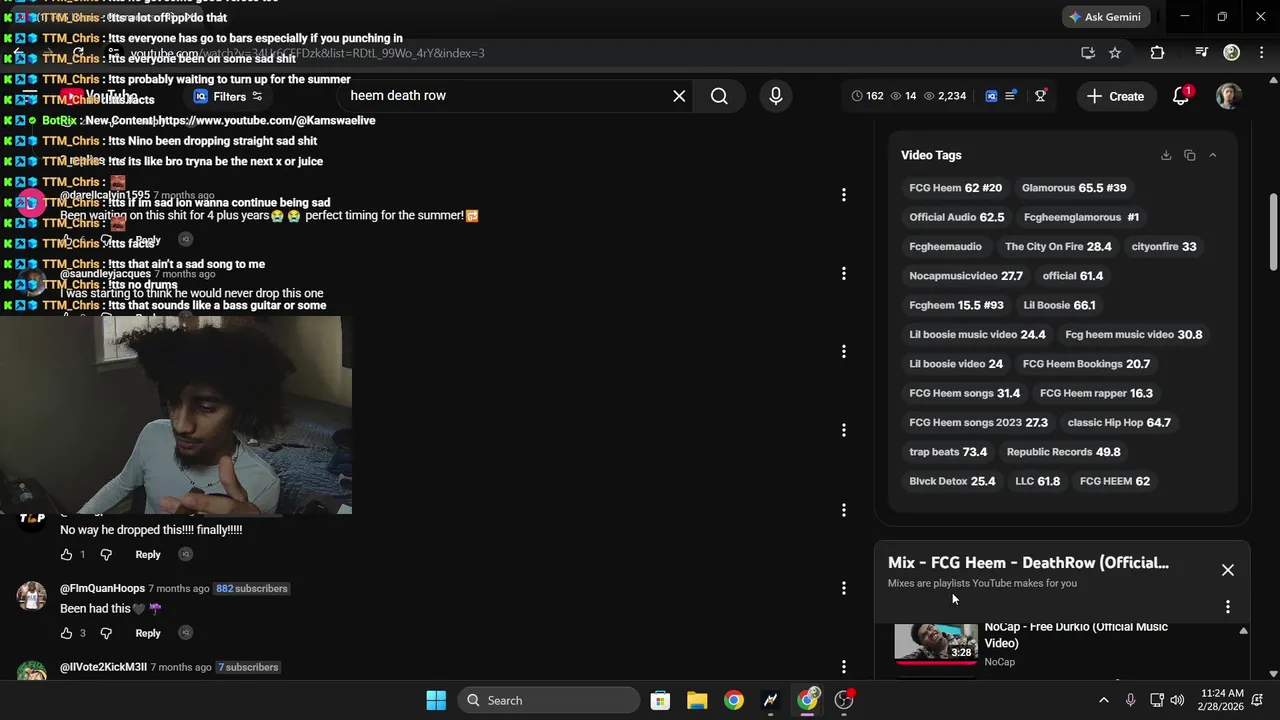Click vidIQ icon beside Reply on 'No way he dropped this' comment
Viewport: 1280px width, 720px height.
[185, 554]
